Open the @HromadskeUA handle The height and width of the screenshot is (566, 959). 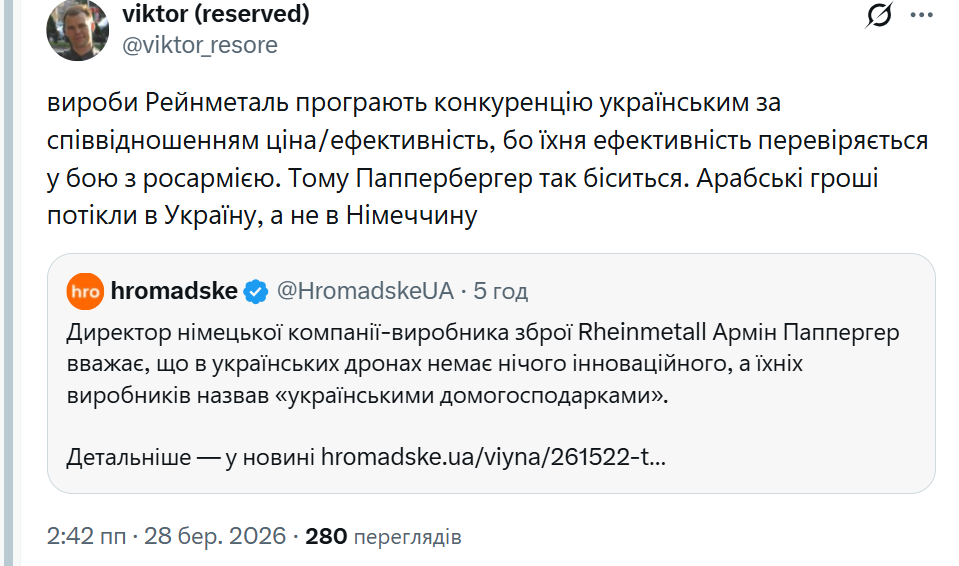[364, 292]
